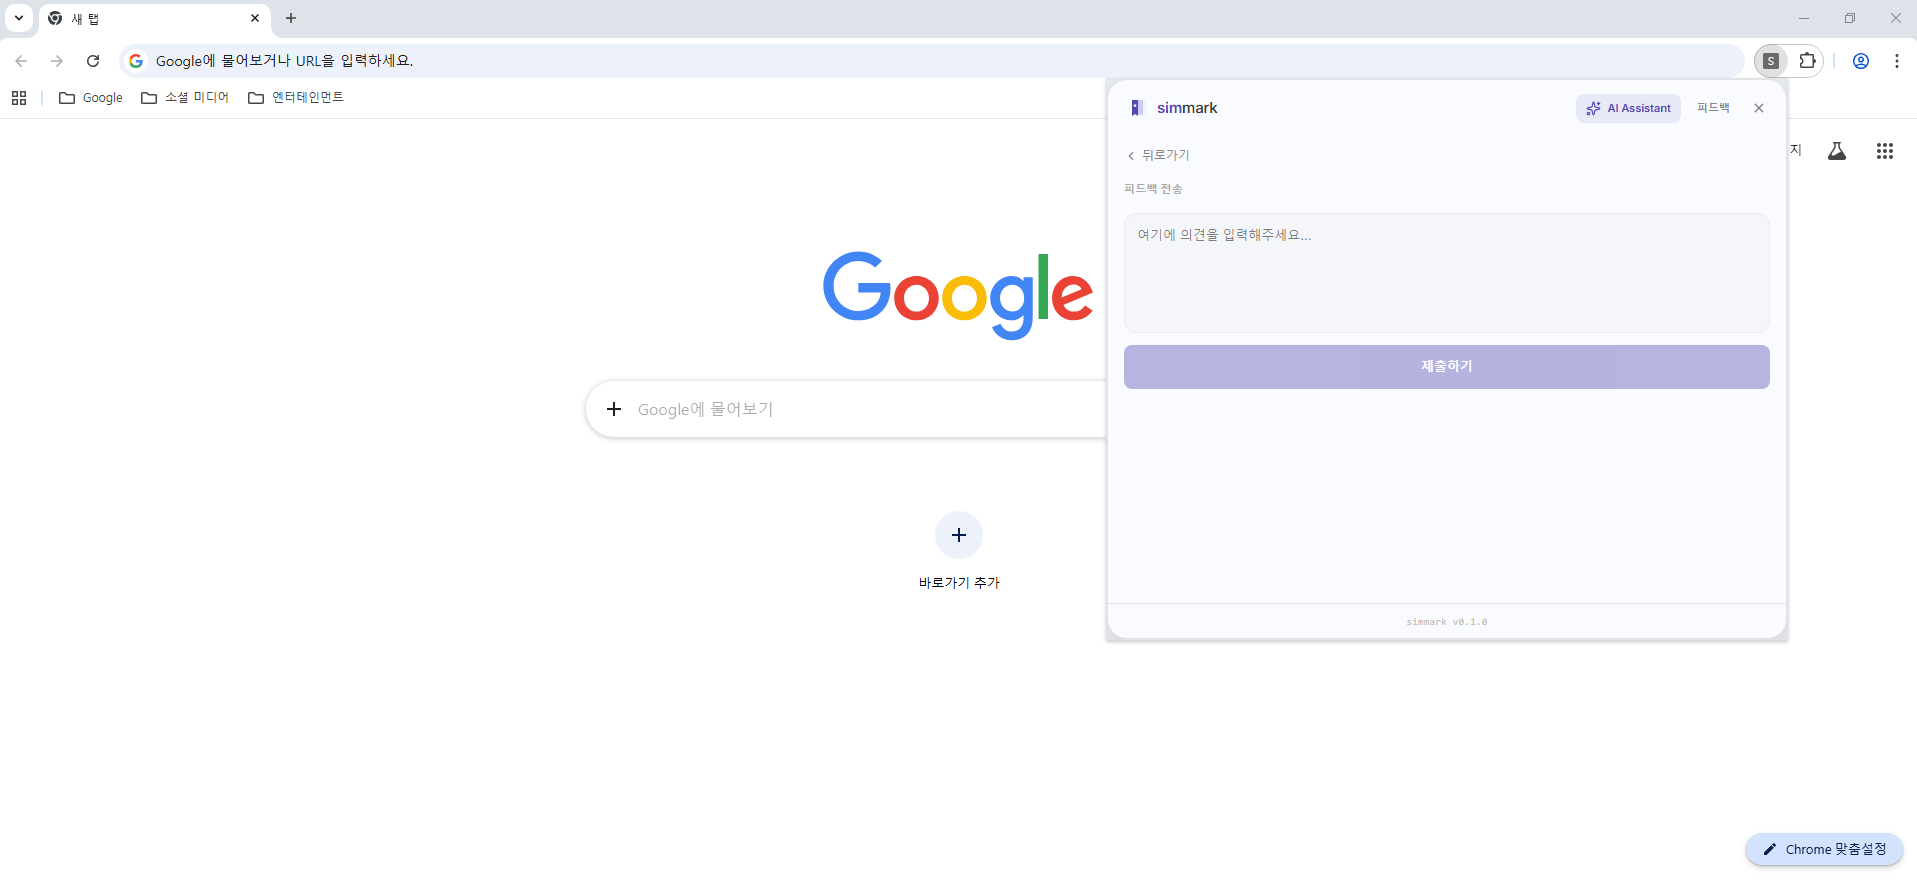Screen dimensions: 1917x880
Task: Open the 소셜 미디어 bookmark folder
Action: (185, 98)
